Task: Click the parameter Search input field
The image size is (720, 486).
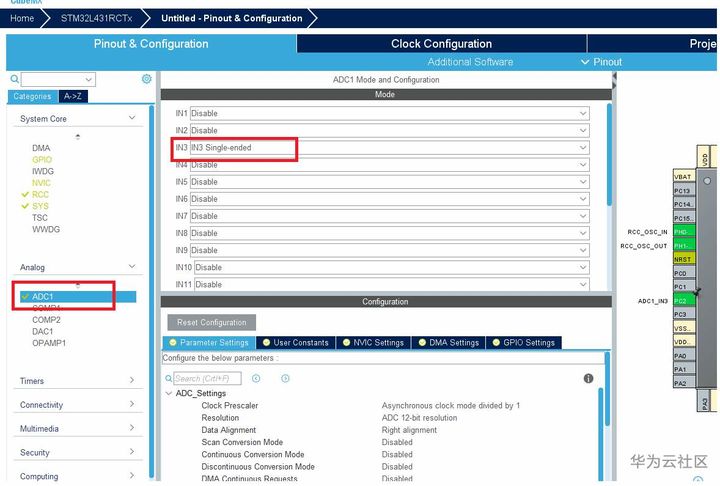Action: [x=207, y=379]
